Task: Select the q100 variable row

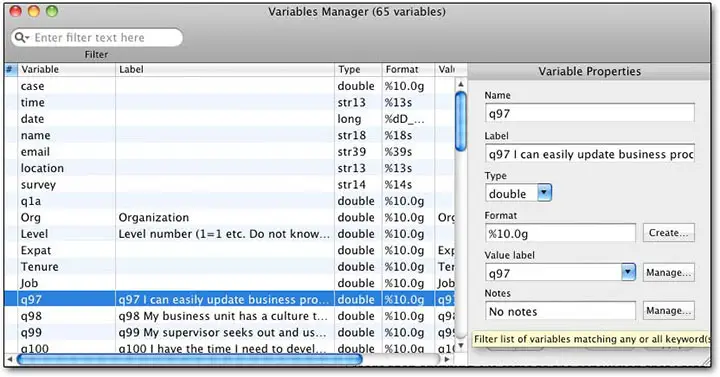Action: [229, 348]
